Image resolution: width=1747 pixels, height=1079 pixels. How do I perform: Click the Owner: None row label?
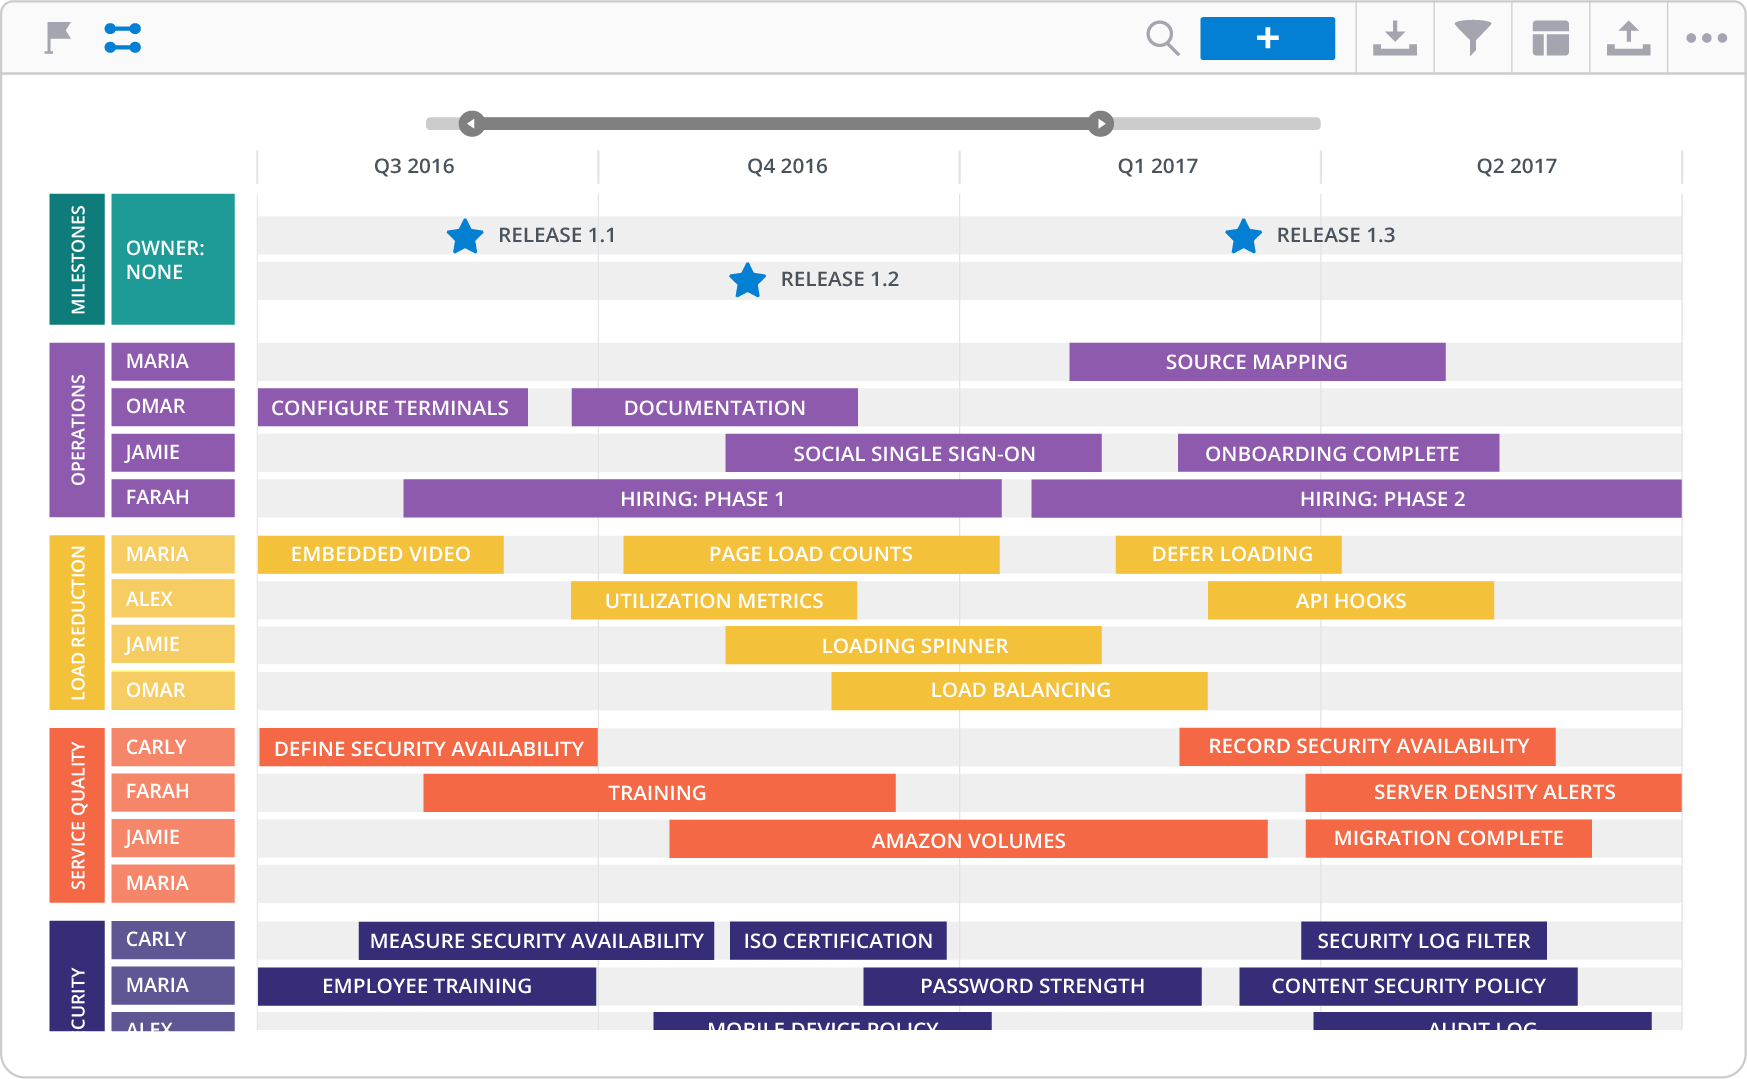pyautogui.click(x=173, y=259)
